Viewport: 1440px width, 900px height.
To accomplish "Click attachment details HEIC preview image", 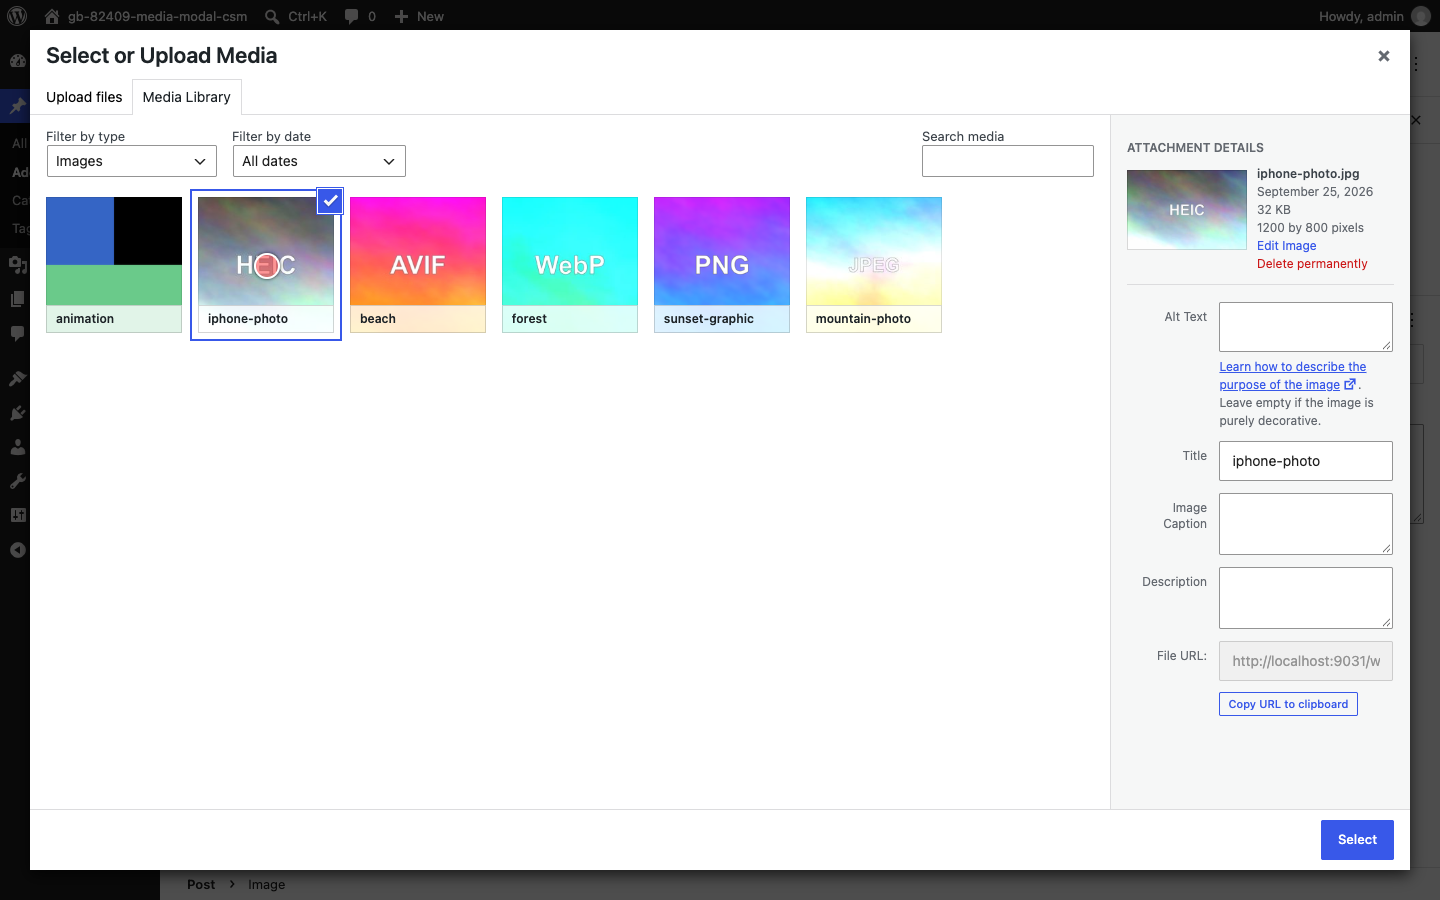I will (1187, 210).
